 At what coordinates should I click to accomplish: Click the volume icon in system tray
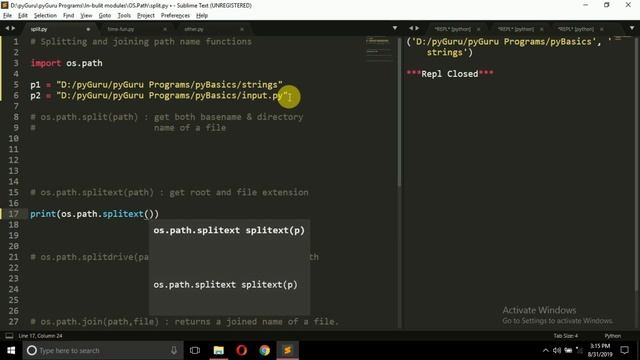click(x=557, y=350)
